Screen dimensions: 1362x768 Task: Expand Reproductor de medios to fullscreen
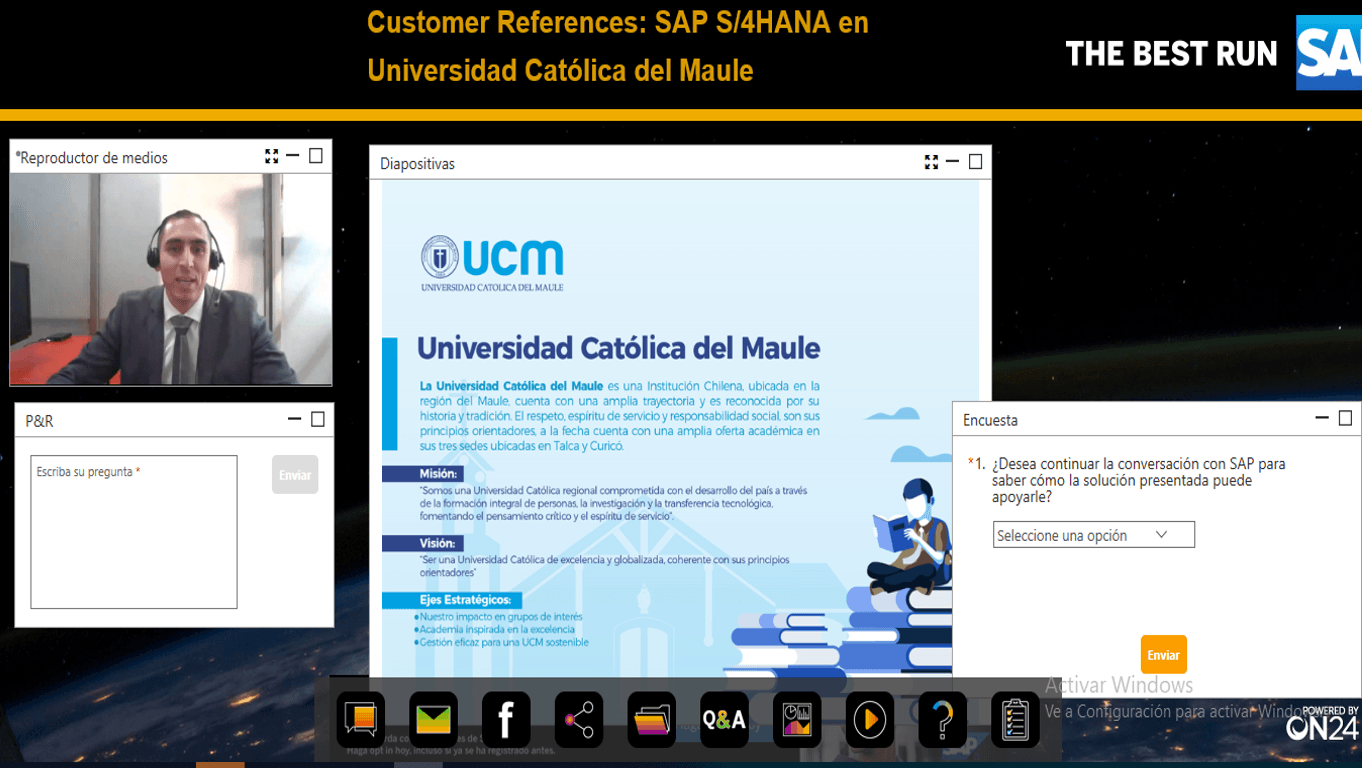[x=271, y=156]
